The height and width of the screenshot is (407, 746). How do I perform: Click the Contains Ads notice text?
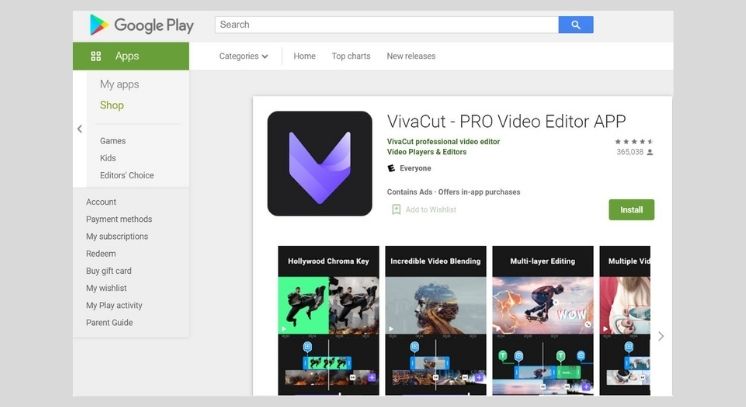pyautogui.click(x=410, y=192)
